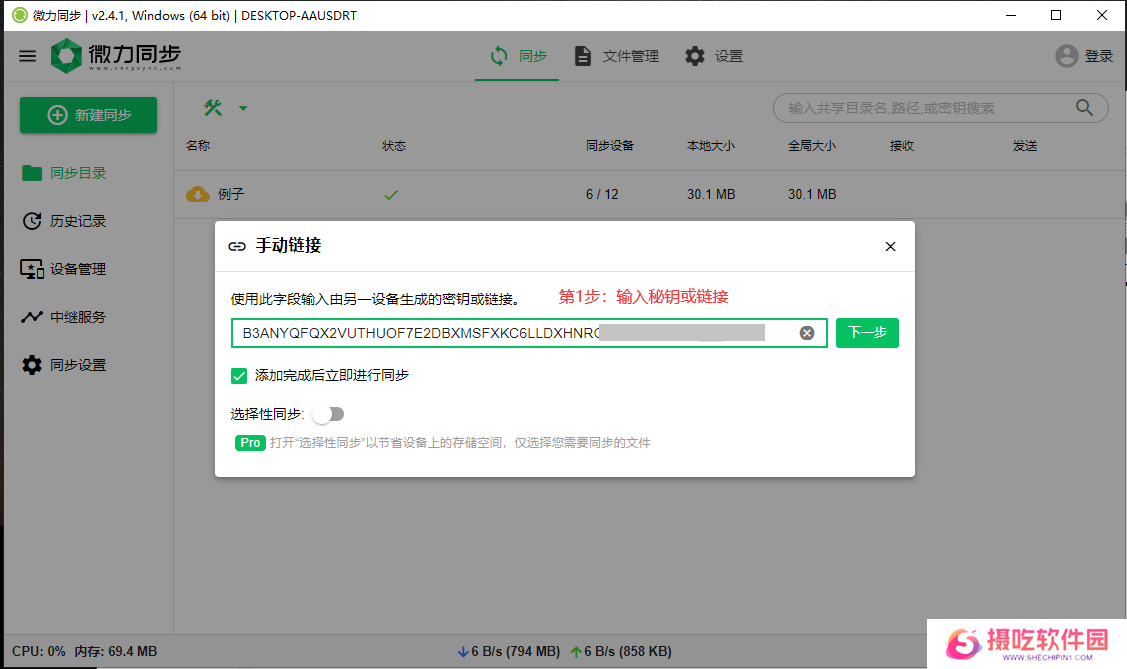Viewport: 1127px width, 669px height.
Task: Clear the key input with the X icon
Action: (x=807, y=333)
